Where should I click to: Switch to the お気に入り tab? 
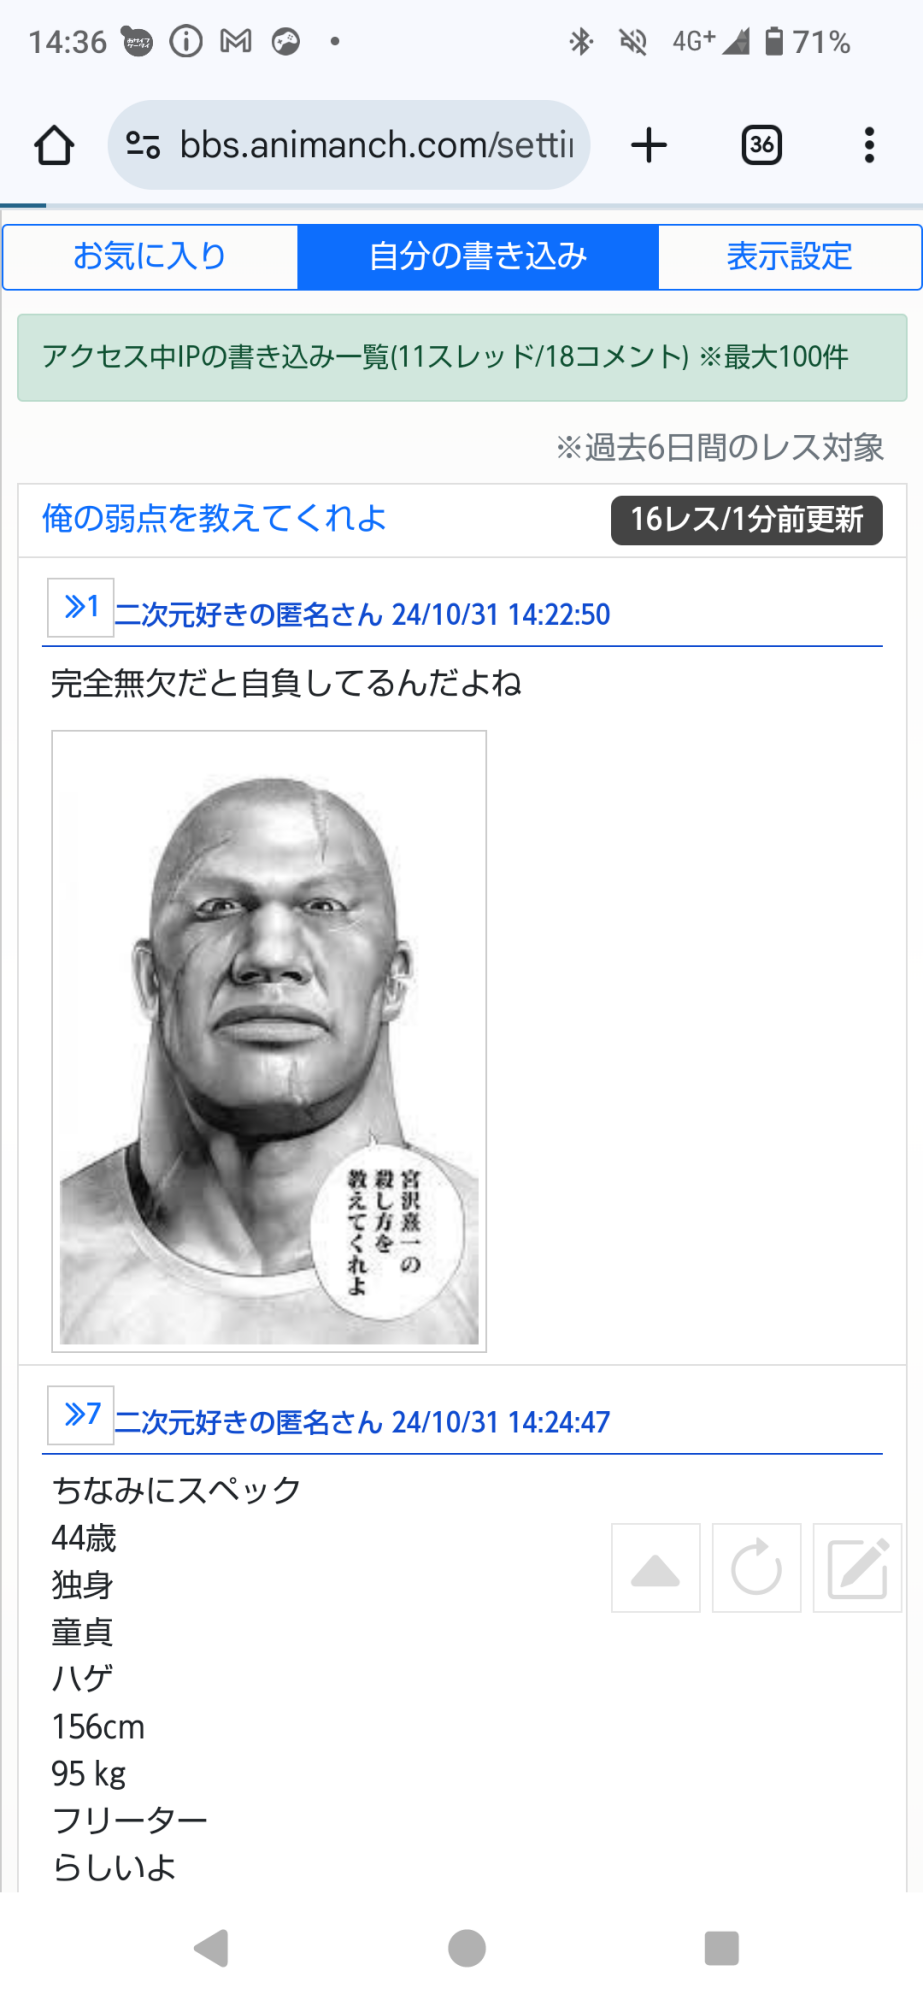tap(150, 257)
